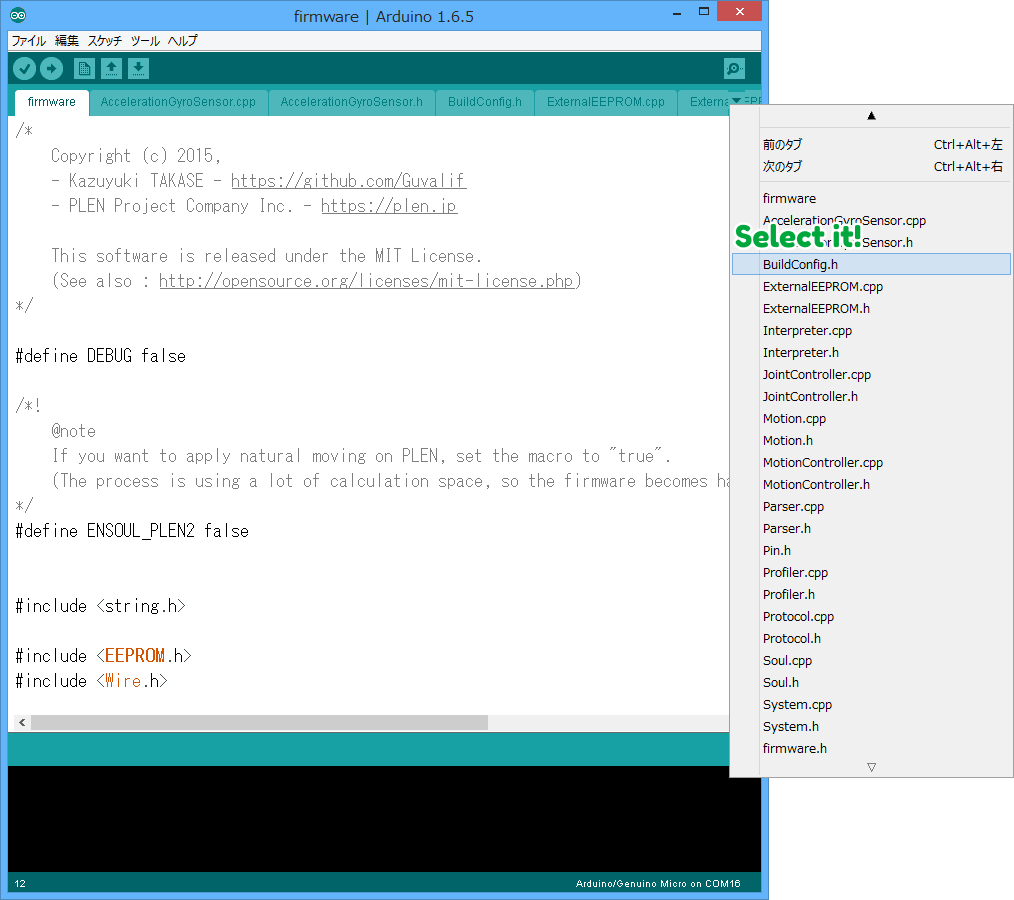
Task: Select MotionController.cpp in the list
Action: (x=871, y=462)
